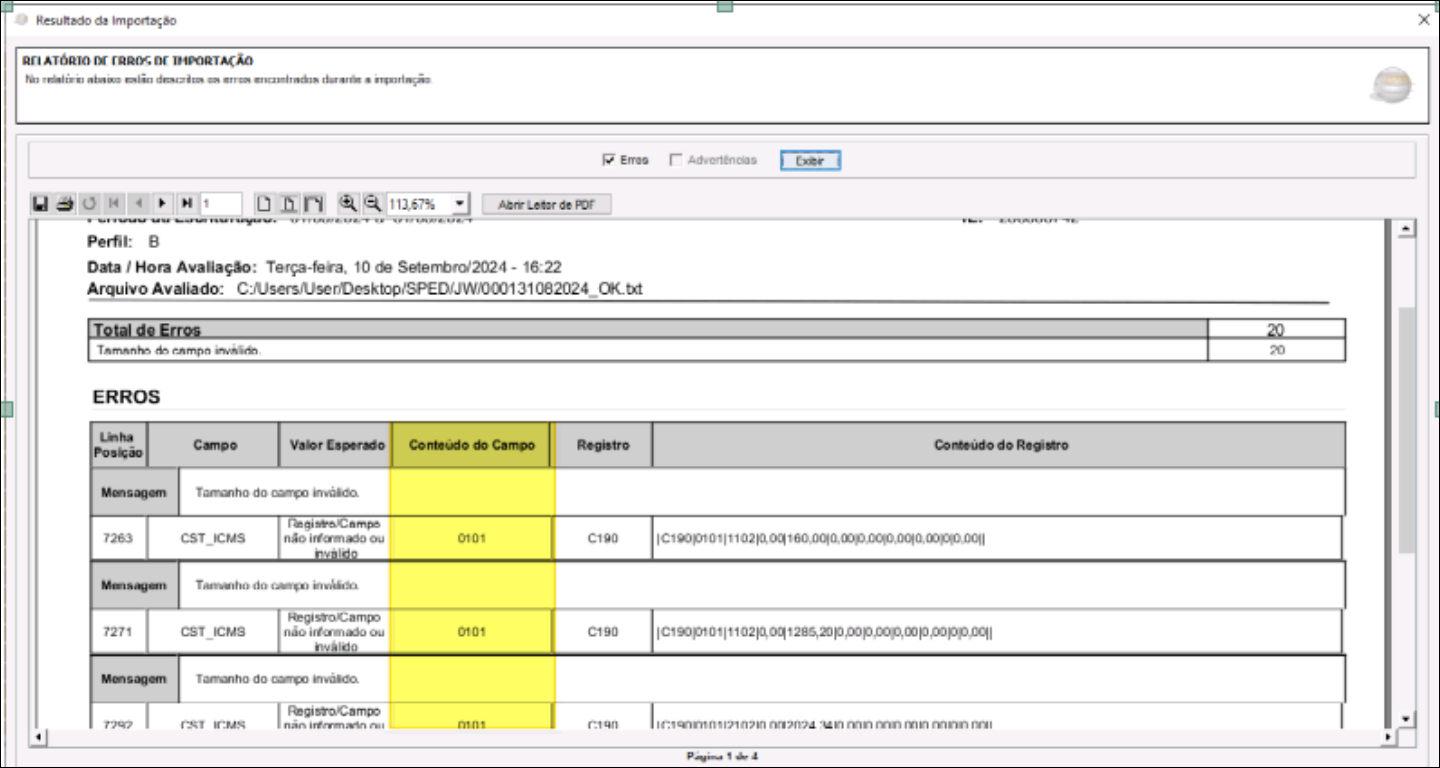Click the Valor Esperado column header
The image size is (1440, 768).
(335, 445)
